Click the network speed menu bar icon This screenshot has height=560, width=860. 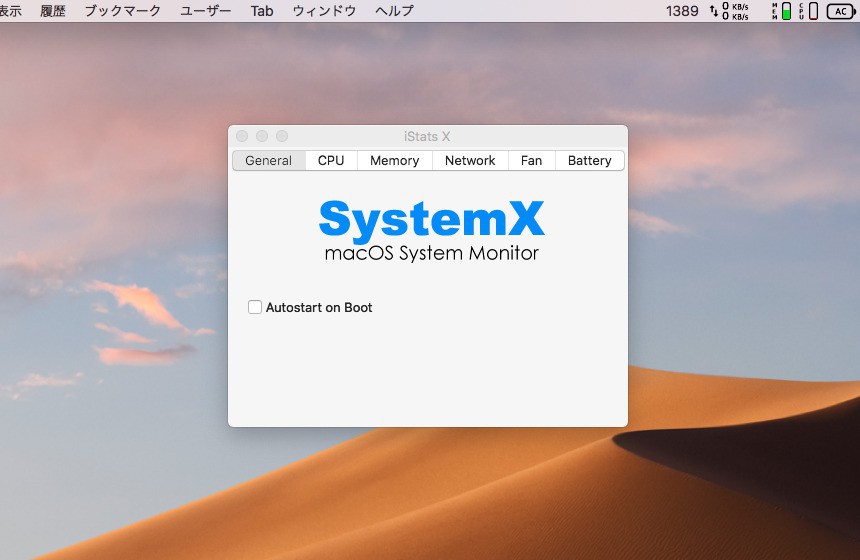tap(729, 11)
